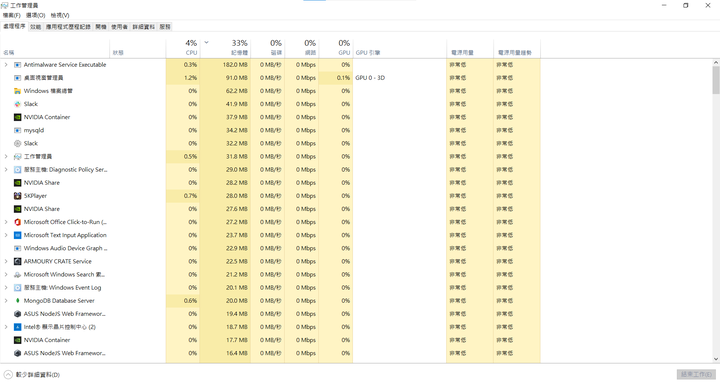
Task: Select the colored Slack icon at 41.9 MB
Action: coord(17,104)
